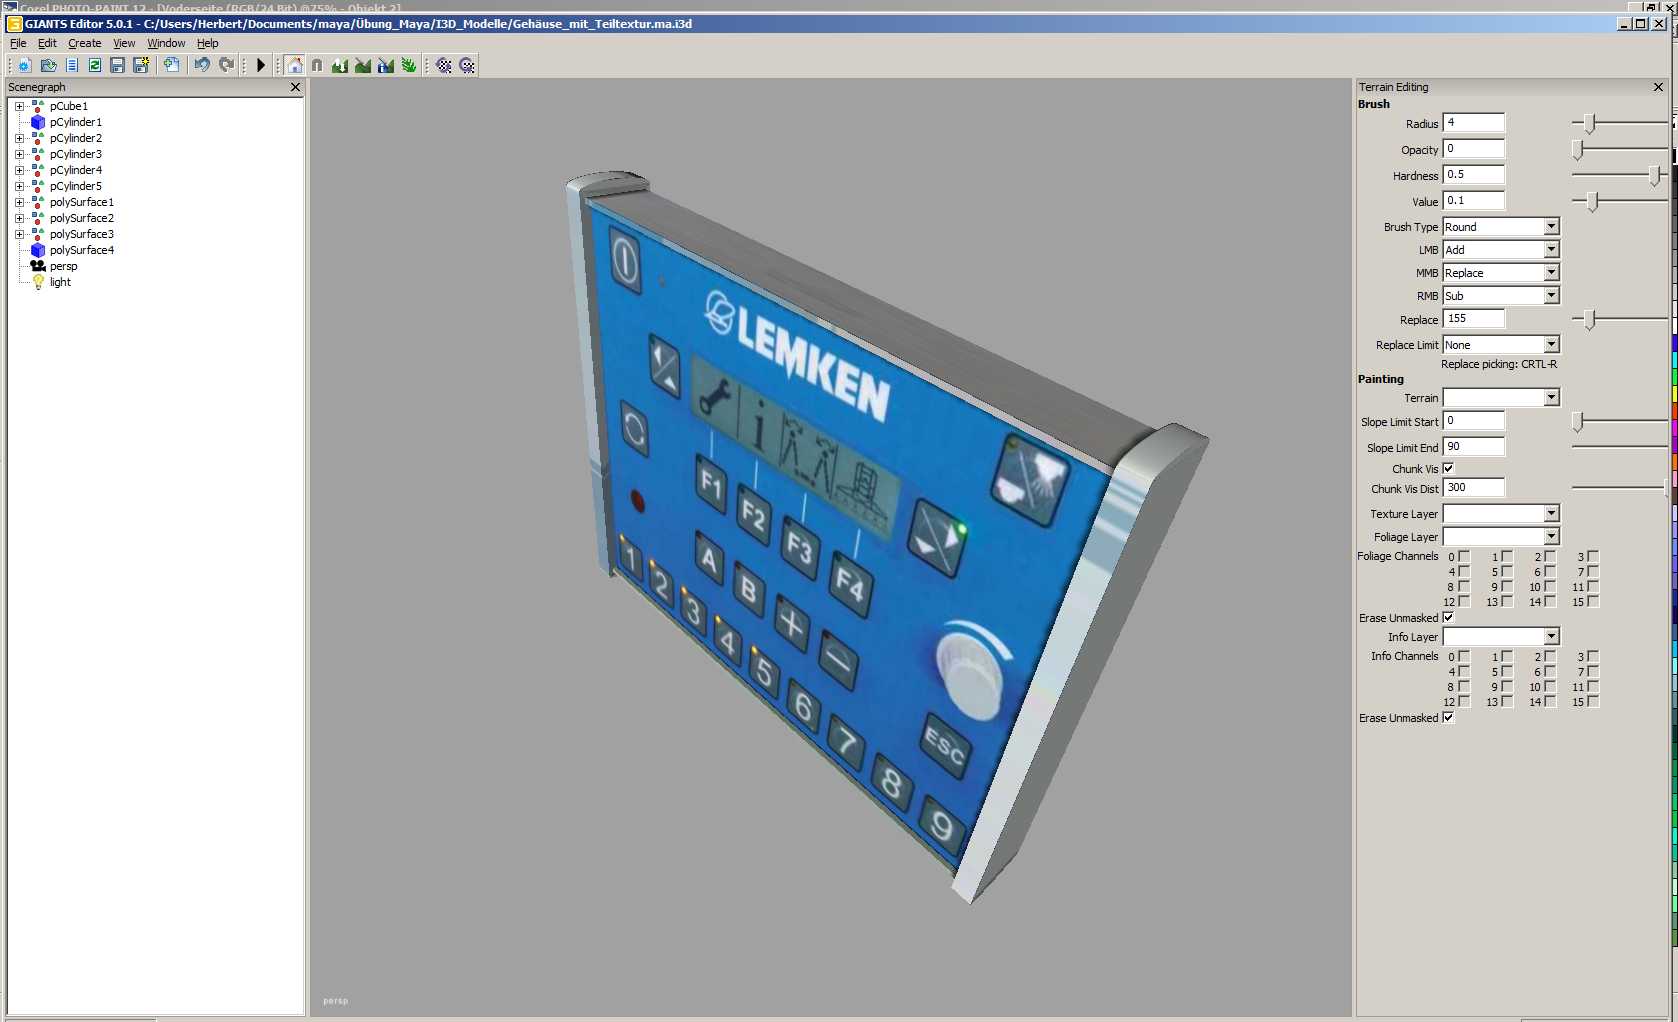1678x1022 pixels.
Task: Click the black Play arrow icon
Action: pyautogui.click(x=261, y=65)
